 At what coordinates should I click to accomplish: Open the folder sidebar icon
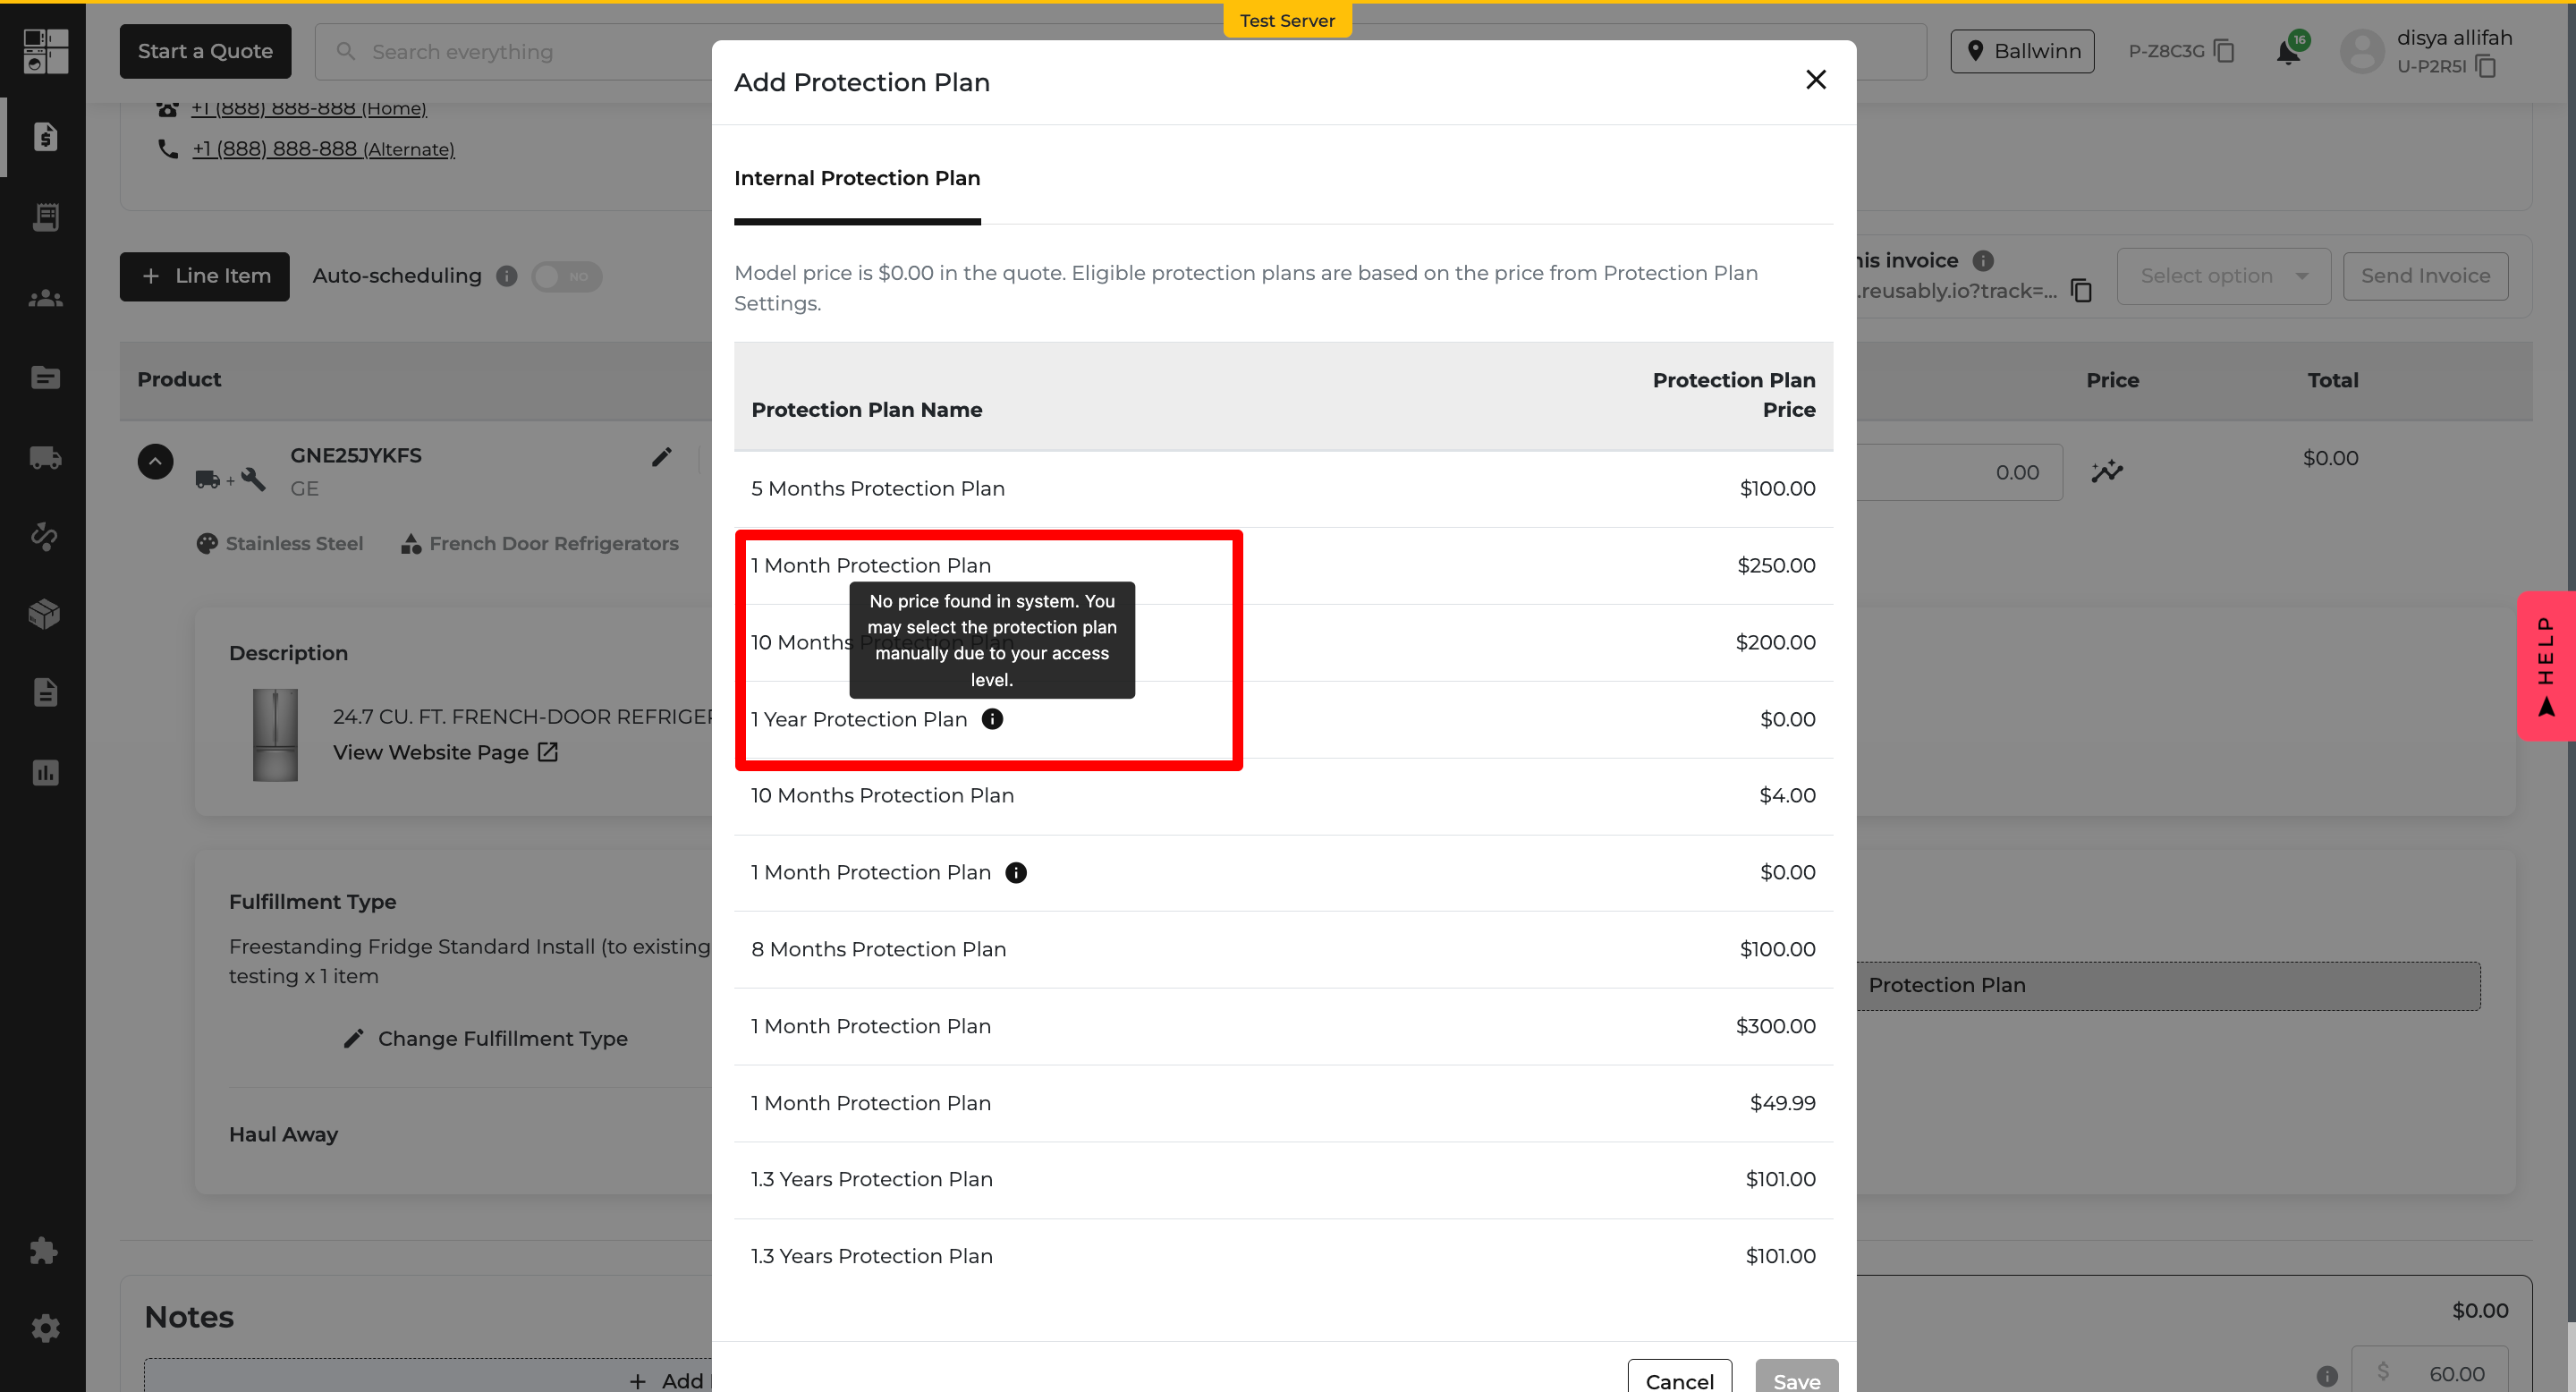point(45,377)
